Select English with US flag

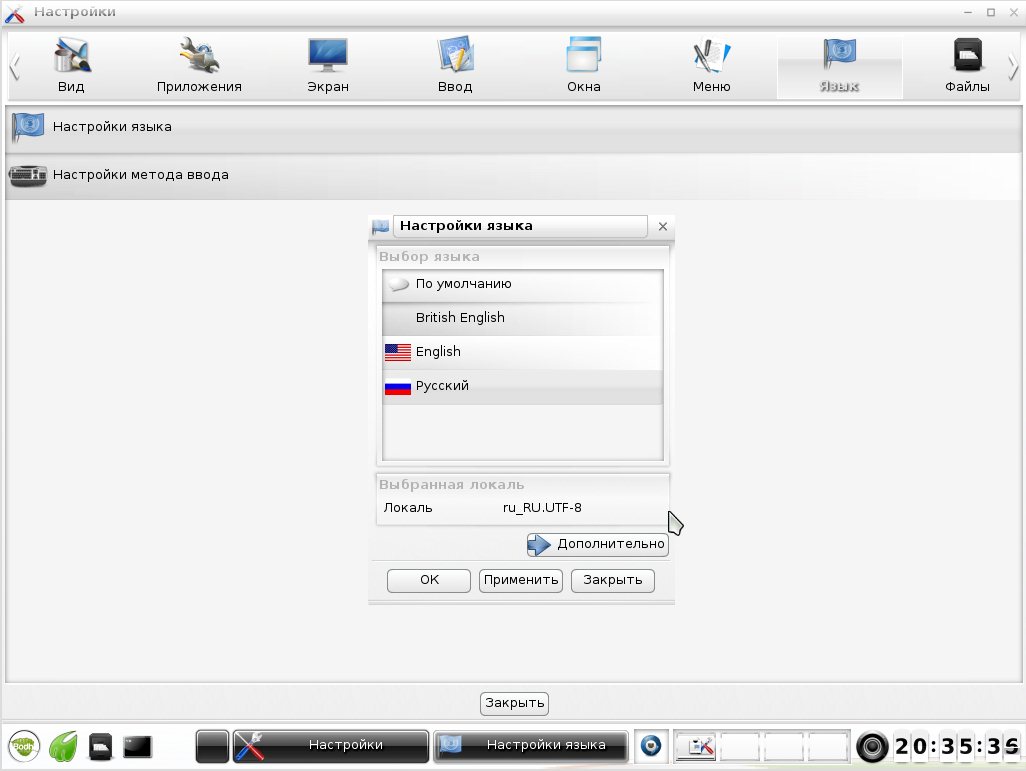[x=438, y=352]
